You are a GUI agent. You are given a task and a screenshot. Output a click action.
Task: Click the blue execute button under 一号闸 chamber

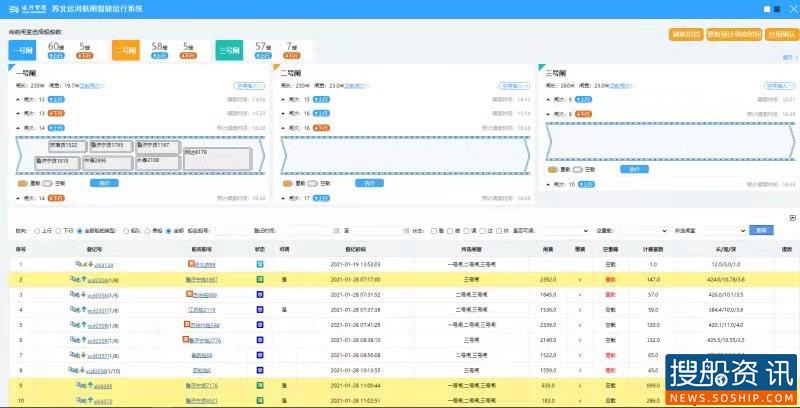104,183
